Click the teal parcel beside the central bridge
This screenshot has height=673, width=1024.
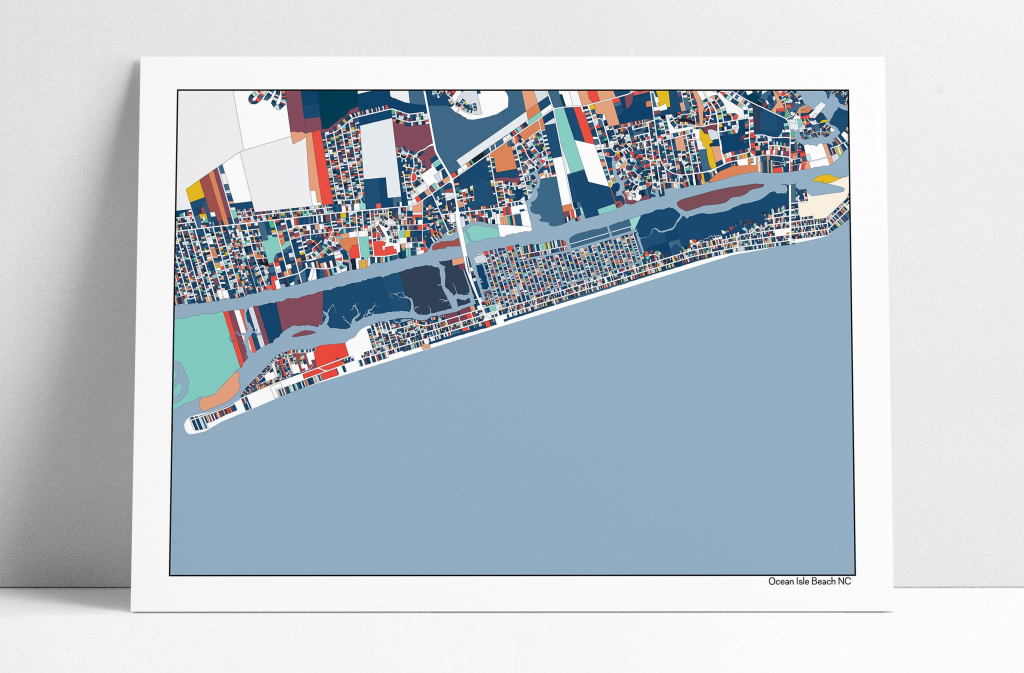tap(482, 232)
